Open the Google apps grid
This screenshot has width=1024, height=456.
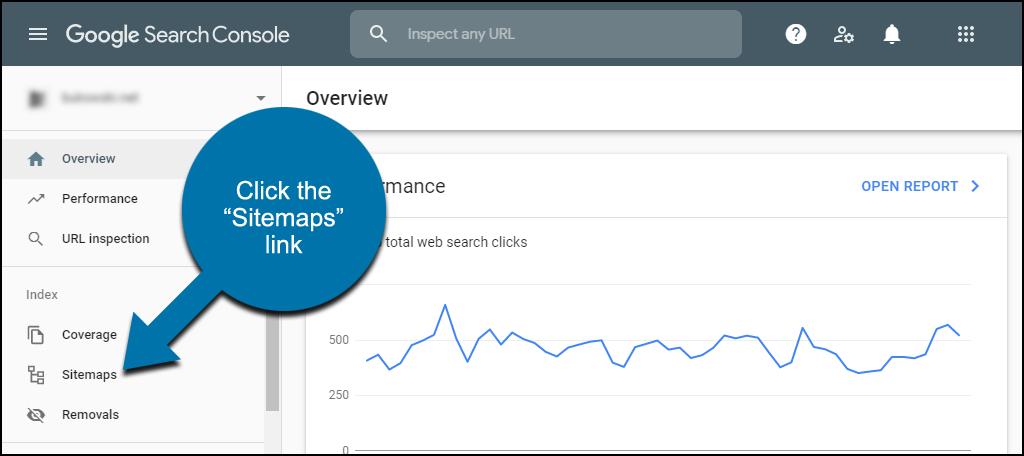[x=965, y=34]
